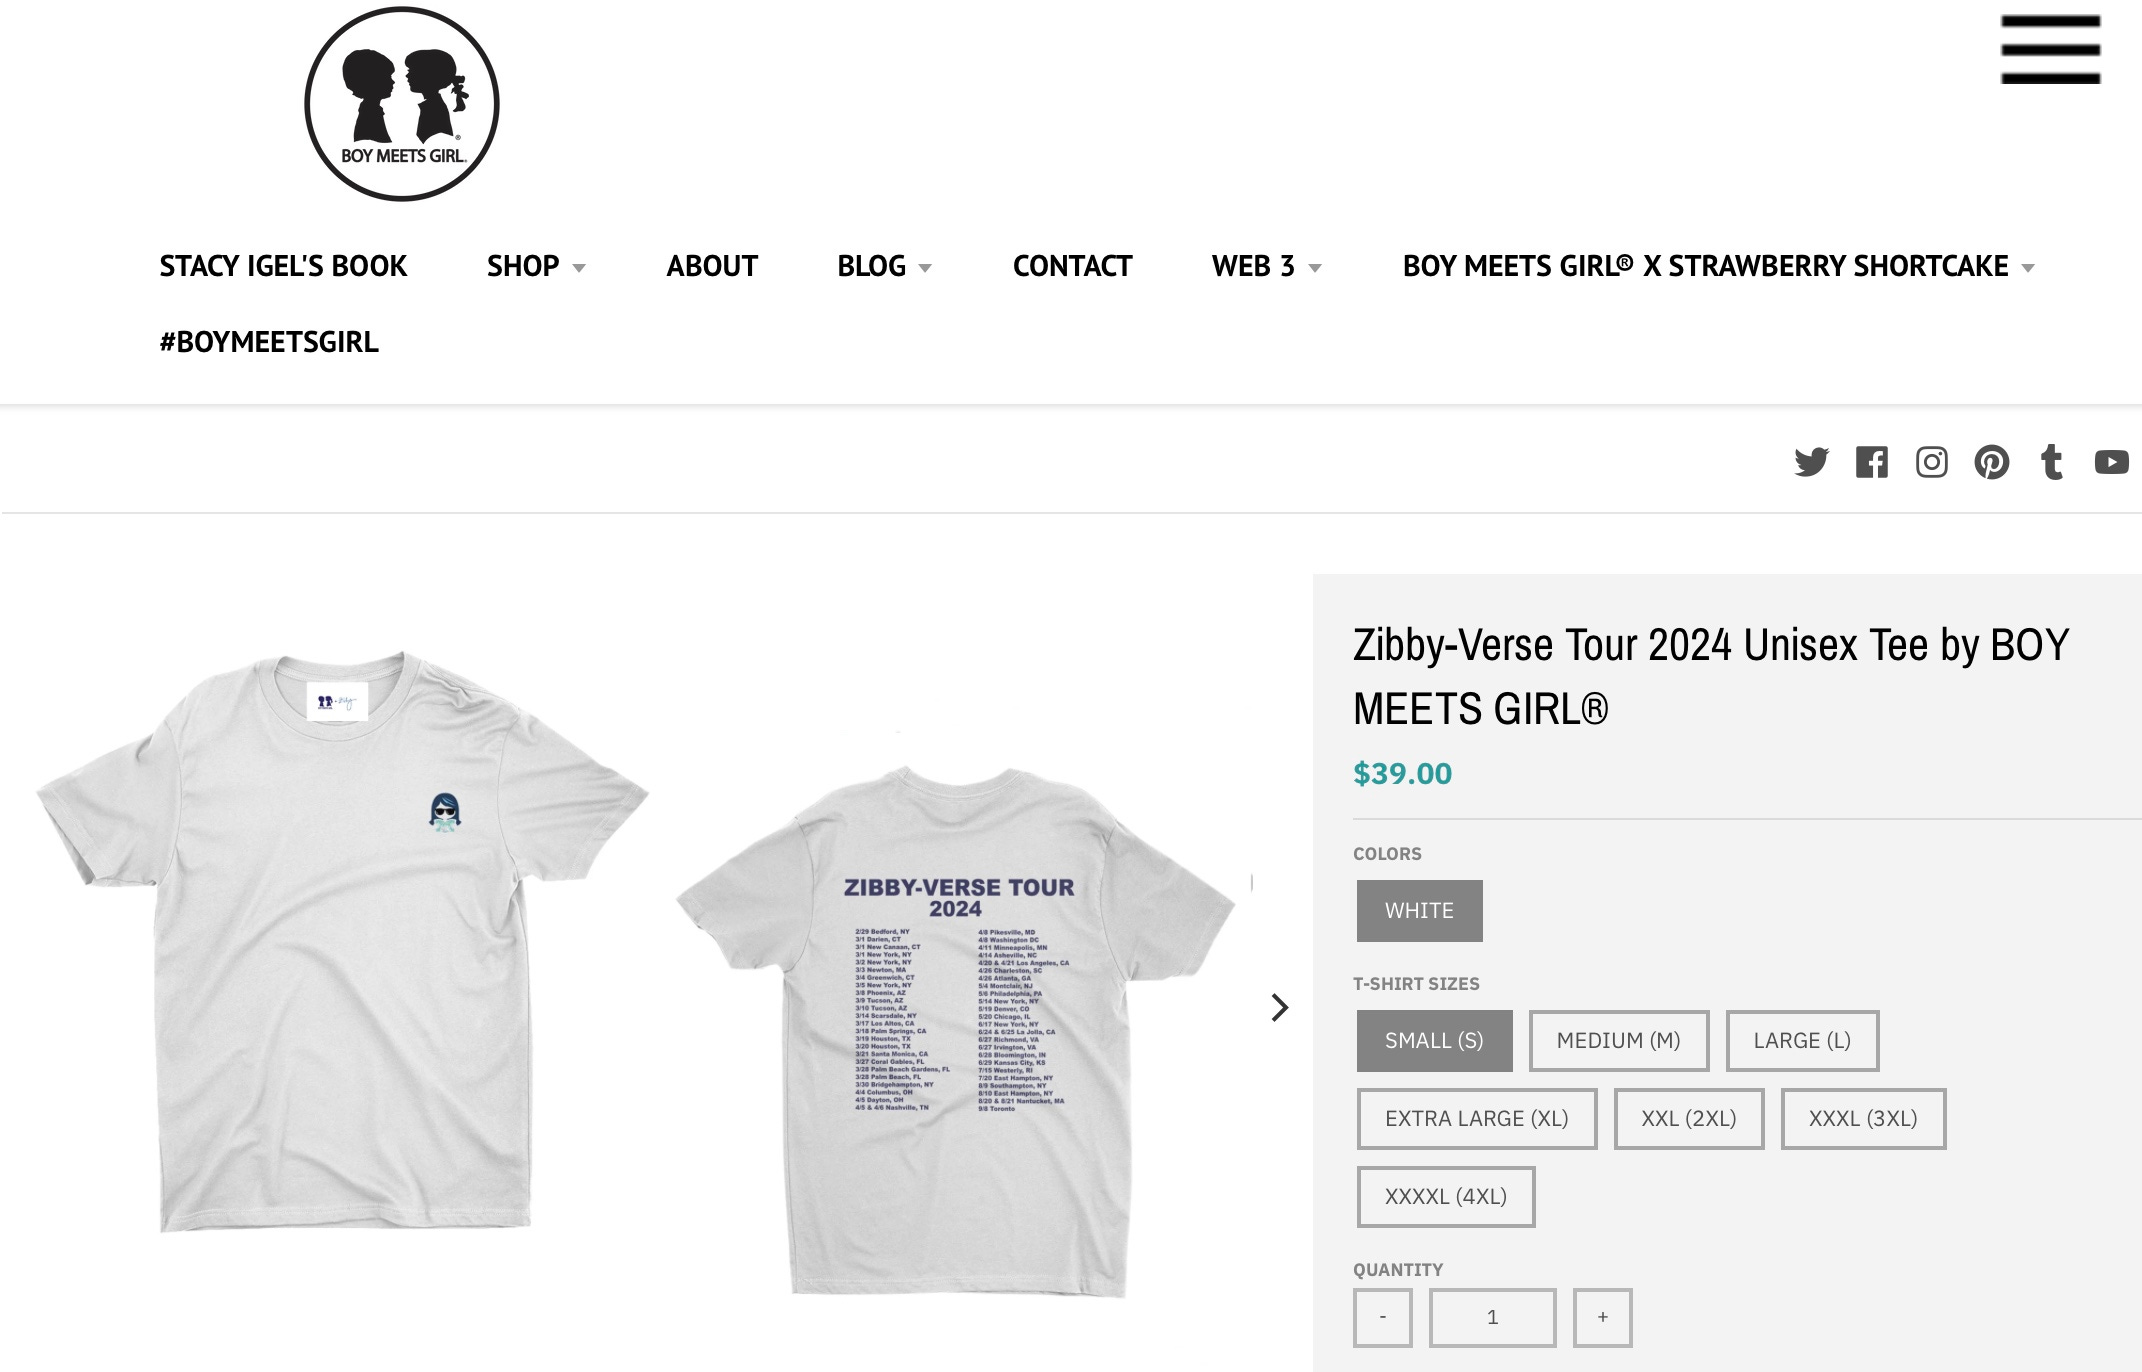This screenshot has height=1372, width=2142.
Task: Visit the Twitter profile icon
Action: pyautogui.click(x=1811, y=462)
